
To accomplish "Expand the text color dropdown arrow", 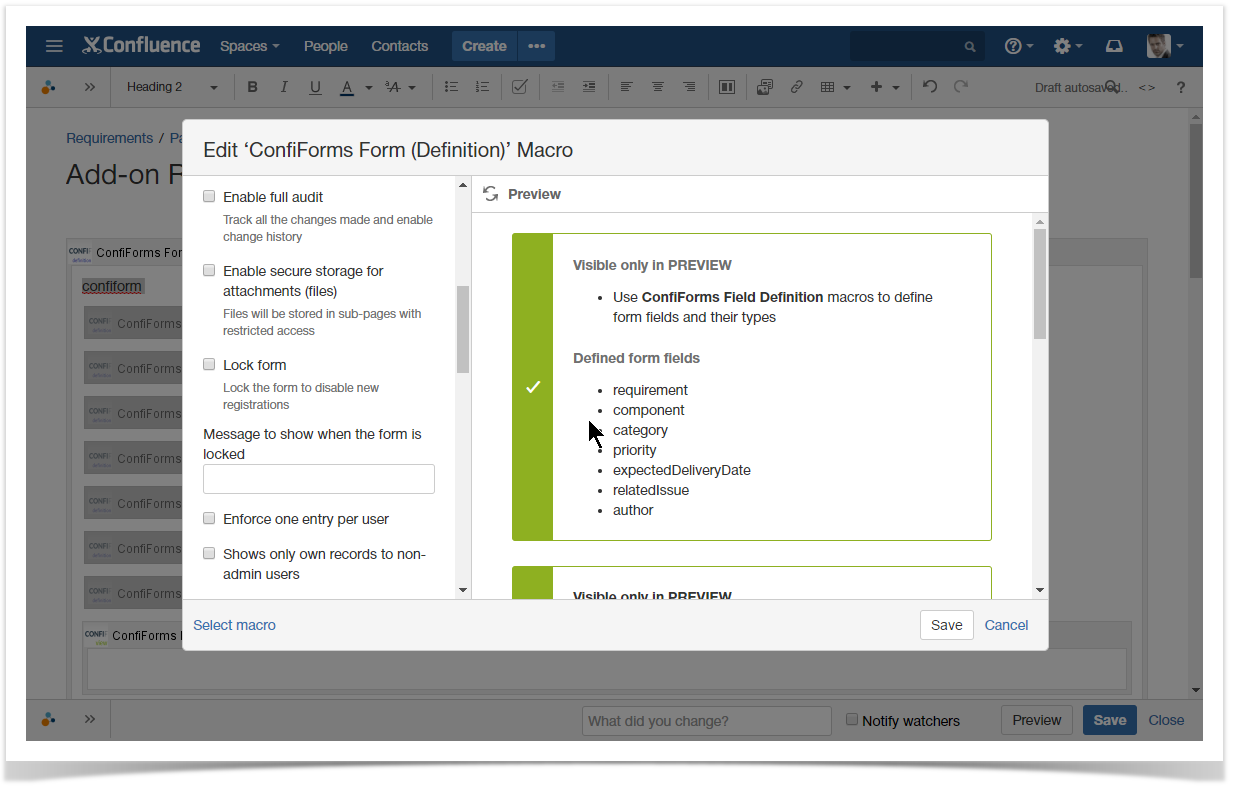I will click(x=368, y=87).
